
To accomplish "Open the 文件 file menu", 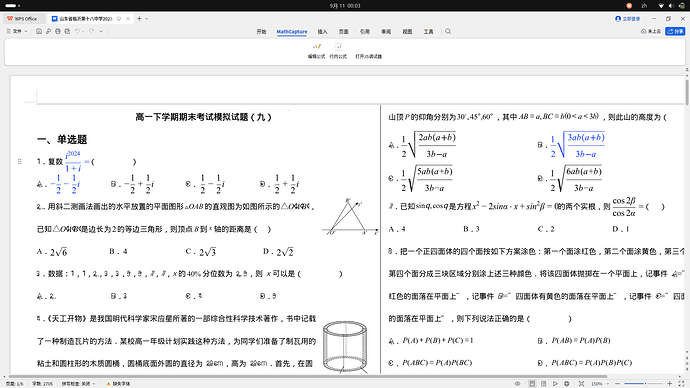I will [17, 31].
